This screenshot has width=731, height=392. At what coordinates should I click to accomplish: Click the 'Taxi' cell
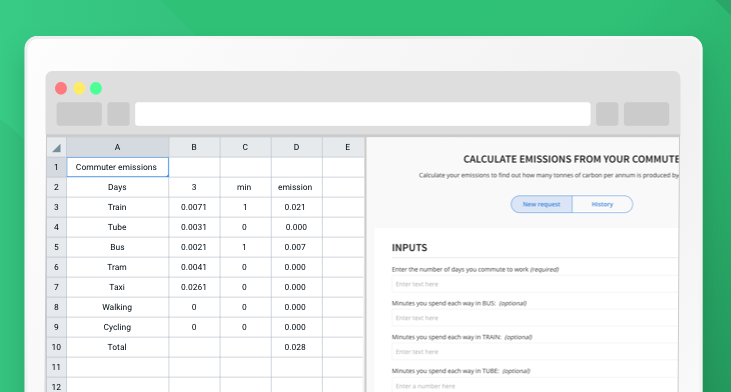[x=117, y=287]
